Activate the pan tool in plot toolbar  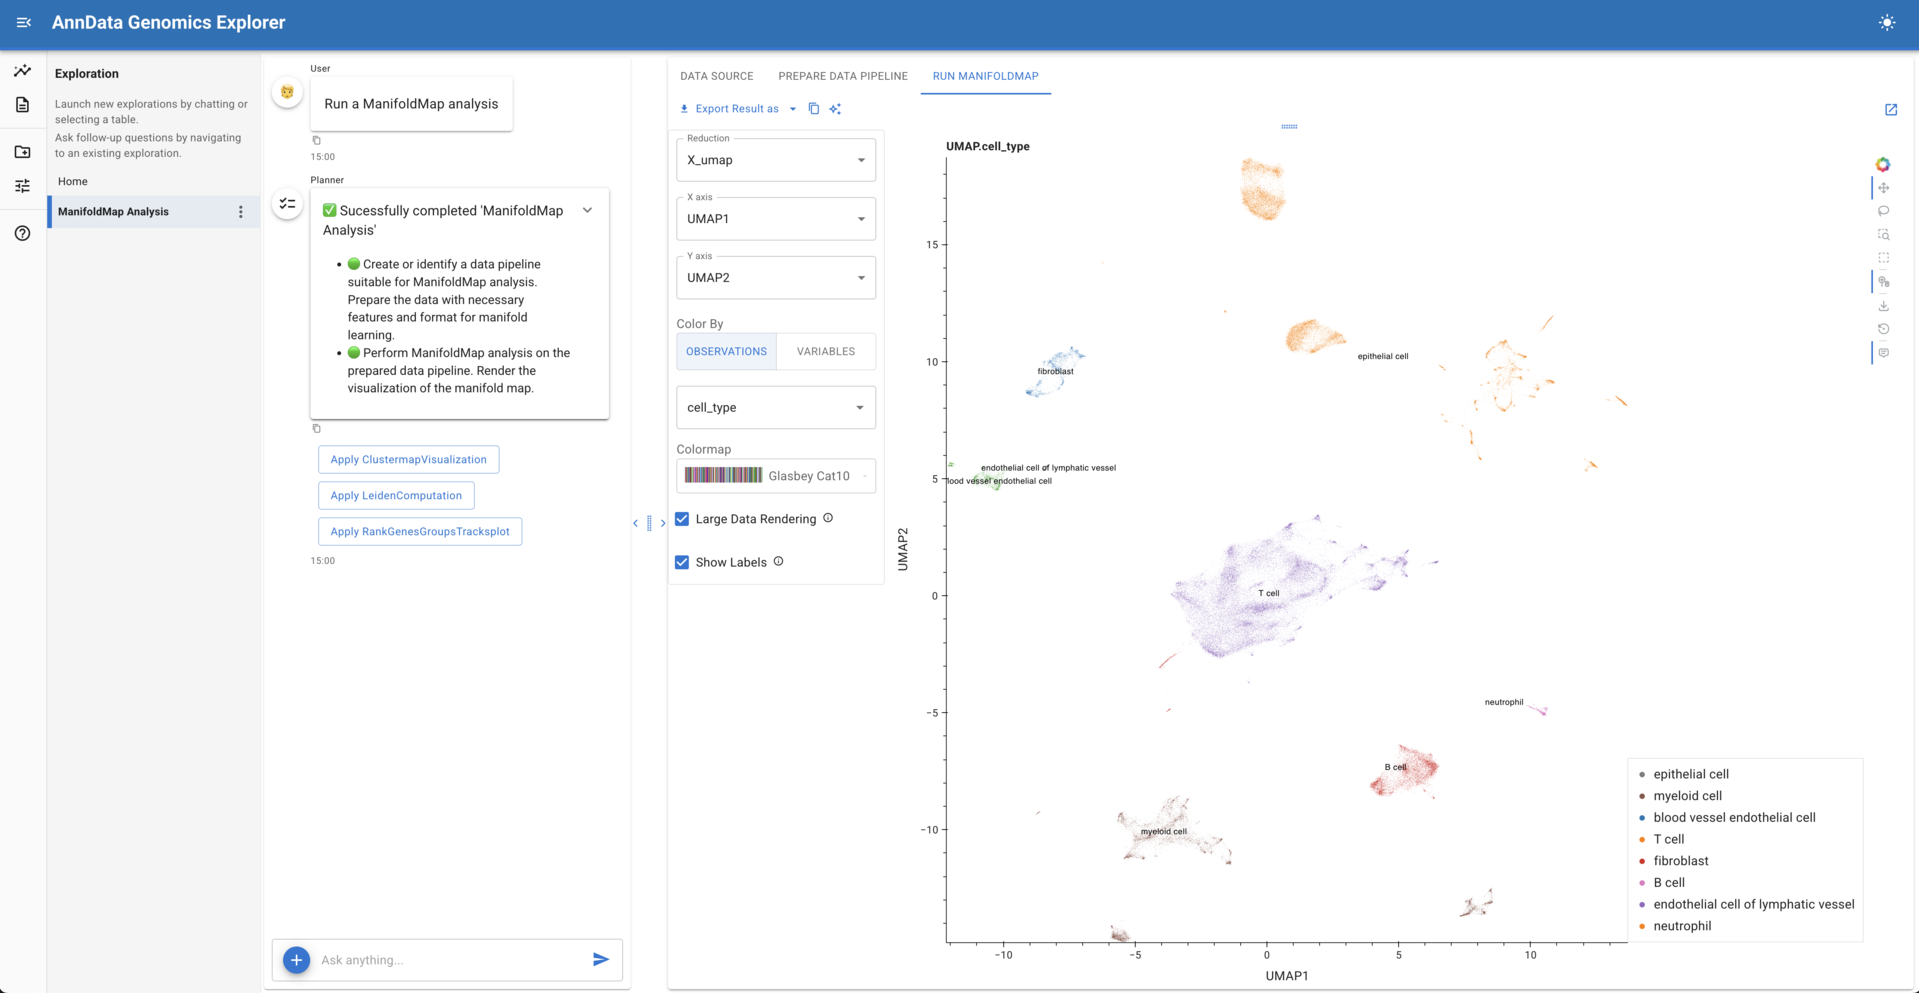point(1883,188)
